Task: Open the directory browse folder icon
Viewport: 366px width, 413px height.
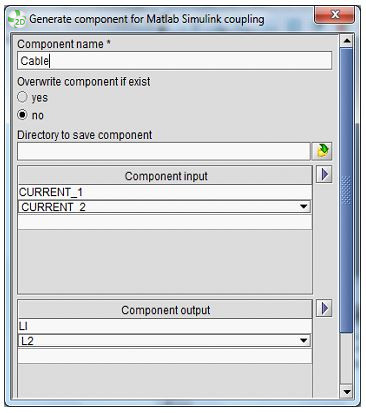Action: tap(322, 151)
